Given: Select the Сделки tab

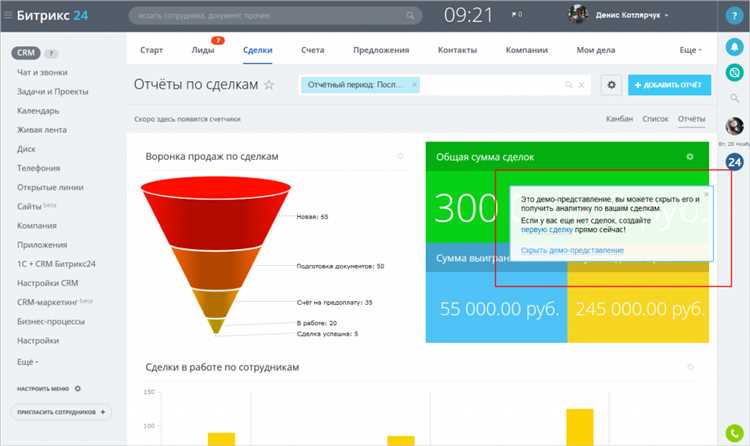Looking at the screenshot, I should (257, 50).
